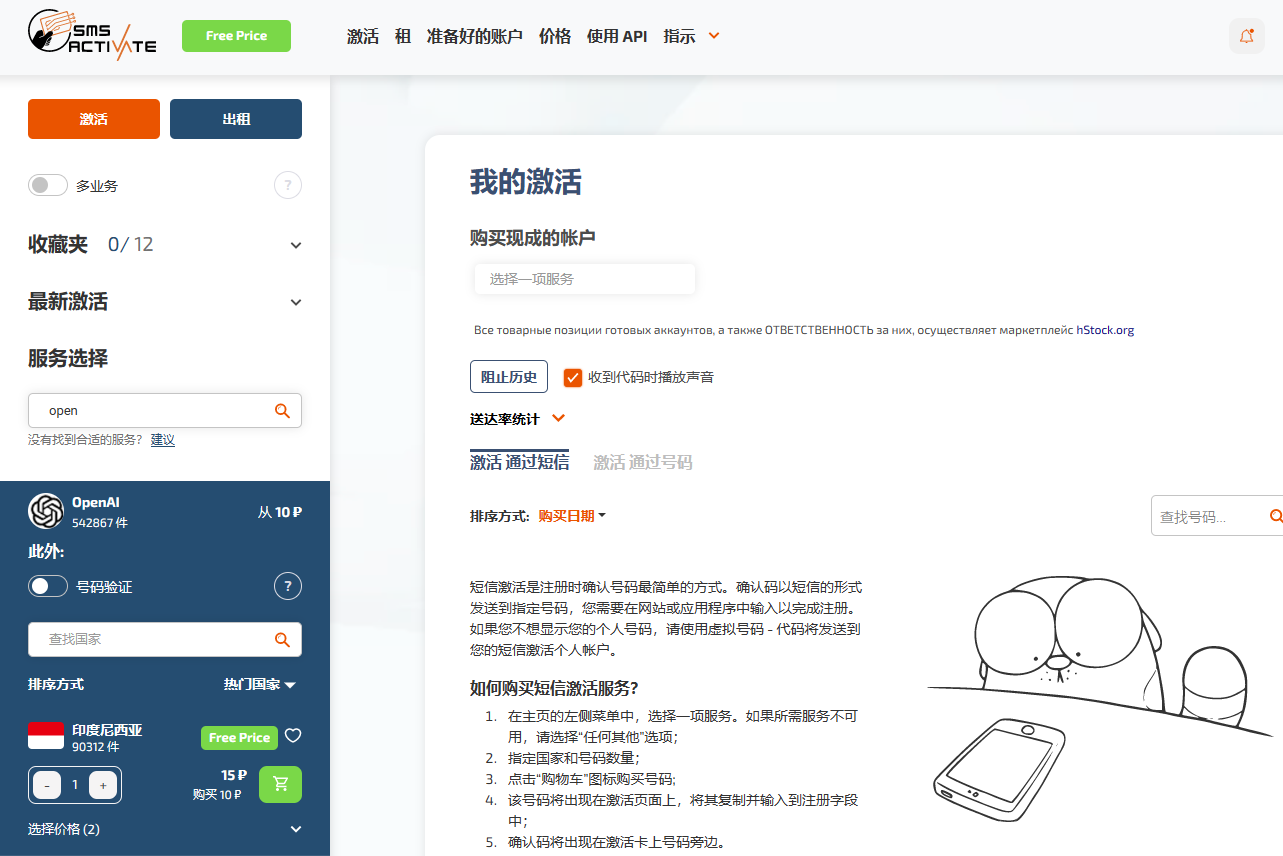The height and width of the screenshot is (856, 1283).
Task: Click Free Price badge for 印度尼西亚
Action: coord(238,737)
